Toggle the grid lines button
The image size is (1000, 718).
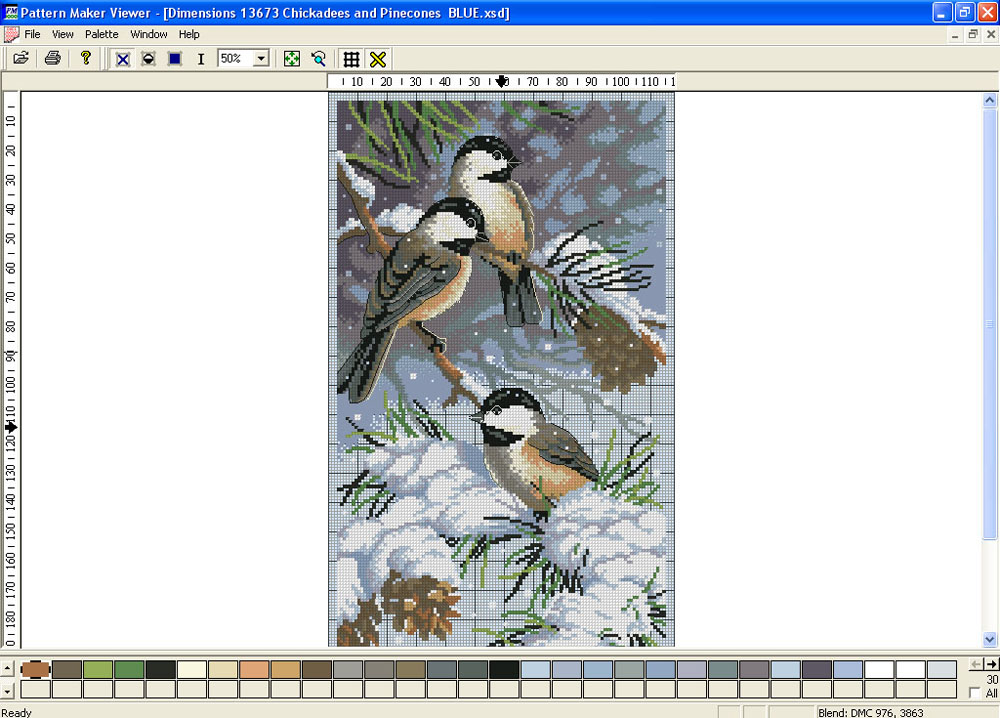(351, 59)
